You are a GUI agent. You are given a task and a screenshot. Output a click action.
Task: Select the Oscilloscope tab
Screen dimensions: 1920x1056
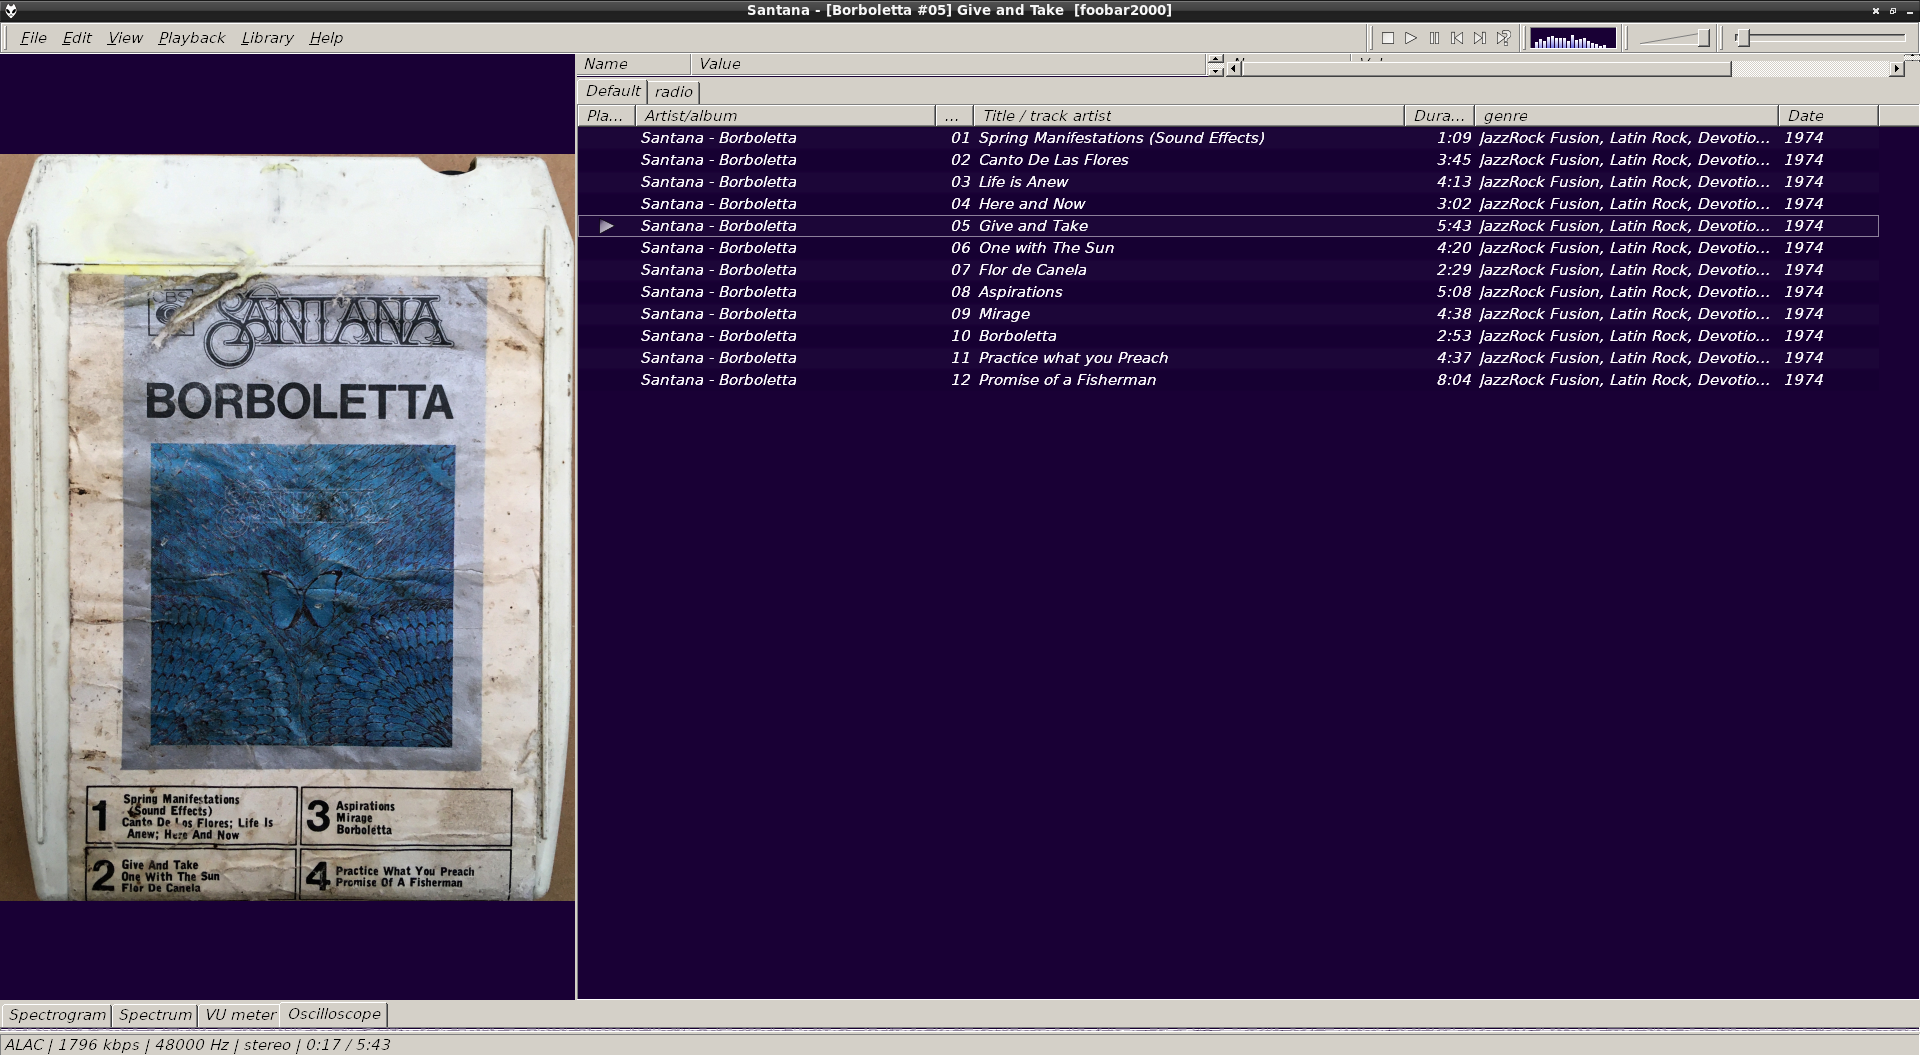point(334,1014)
